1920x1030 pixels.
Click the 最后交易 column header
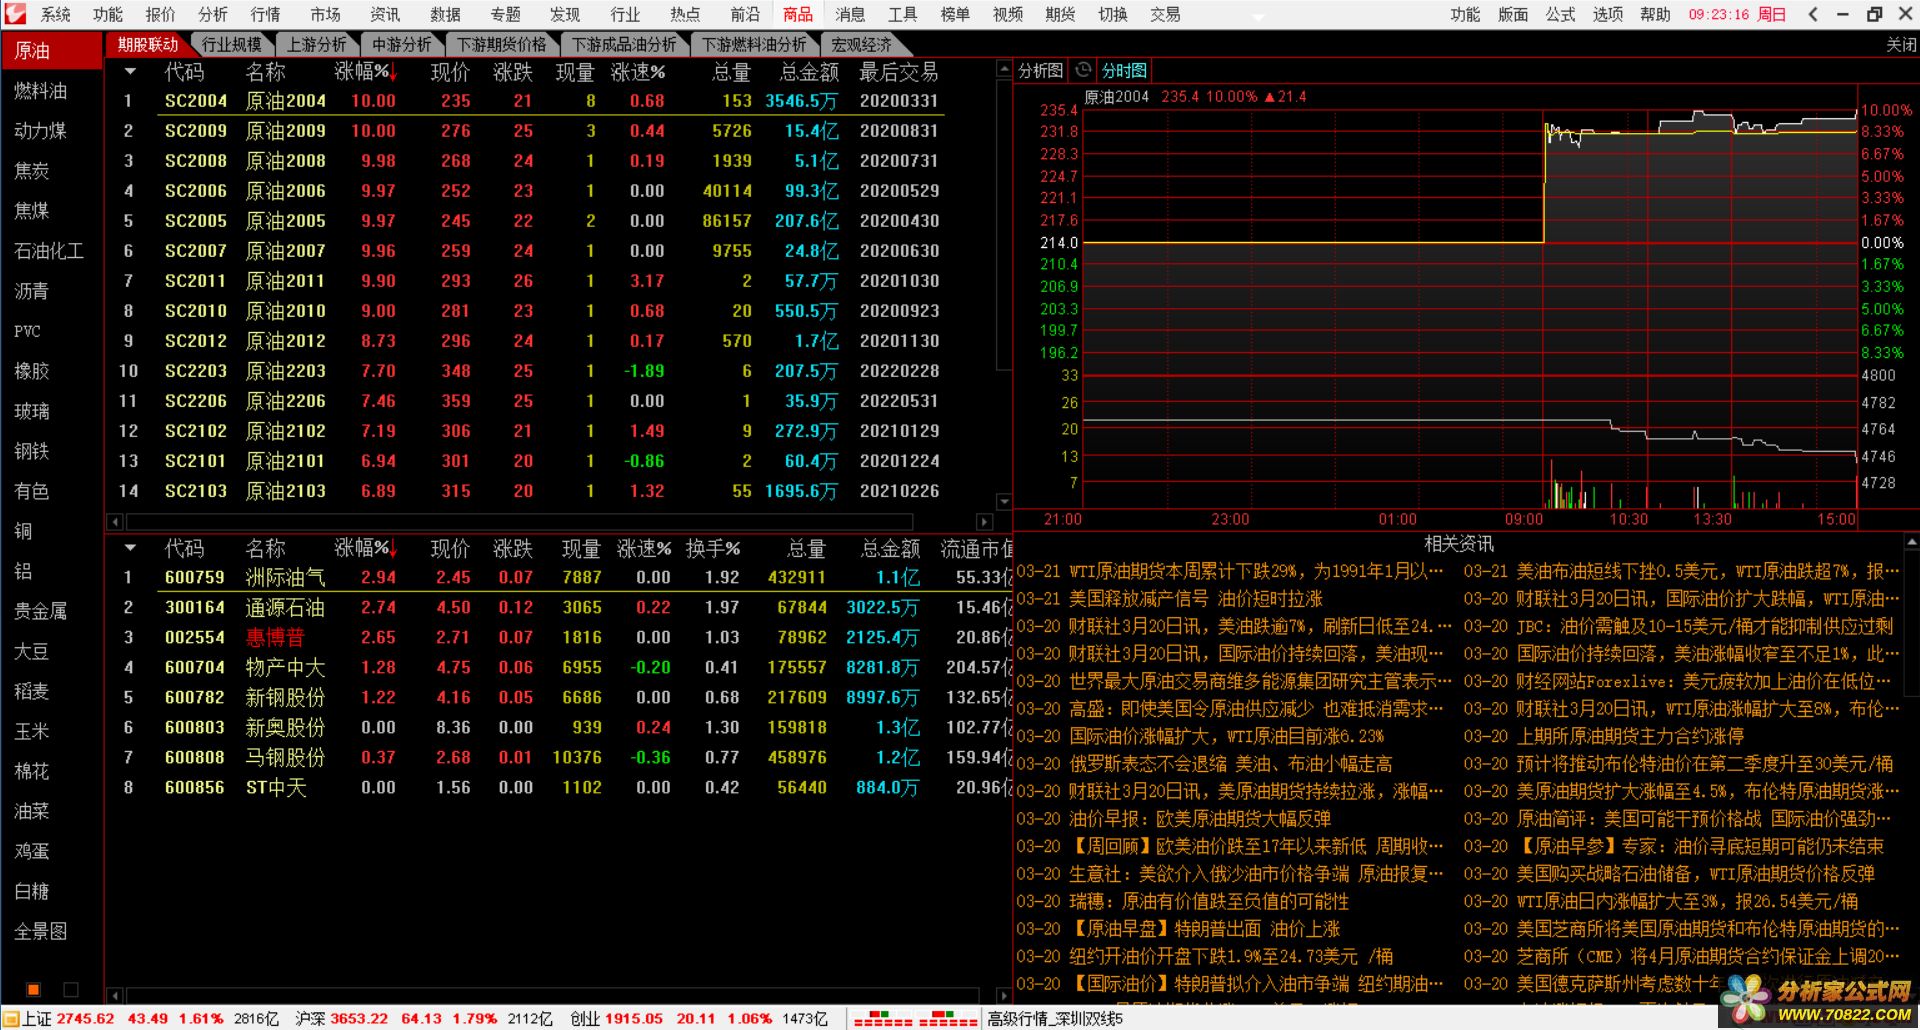(x=899, y=72)
